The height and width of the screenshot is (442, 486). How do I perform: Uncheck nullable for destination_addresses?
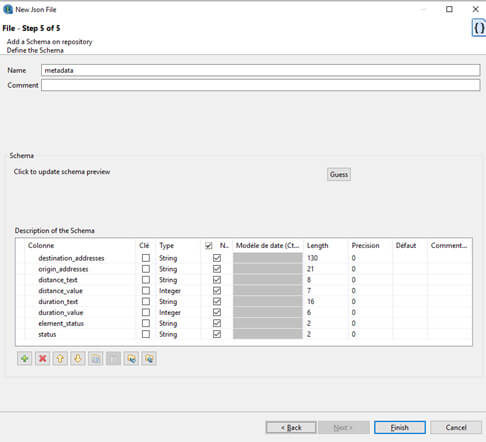point(217,258)
